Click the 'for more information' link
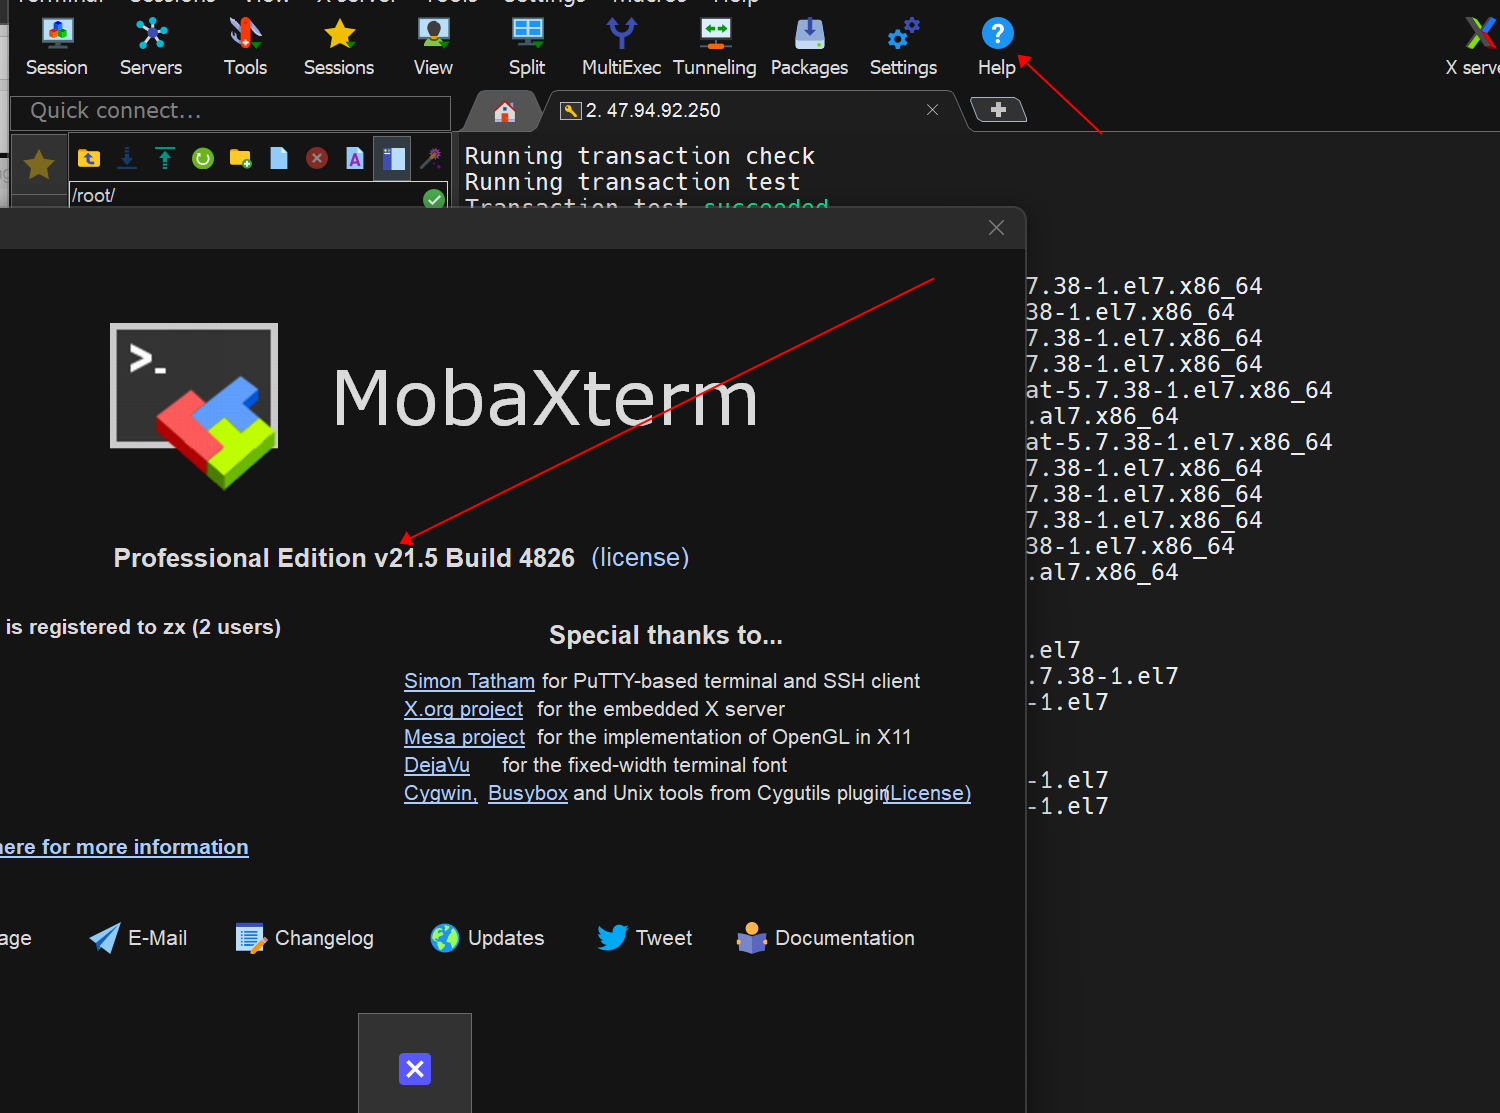 (124, 847)
